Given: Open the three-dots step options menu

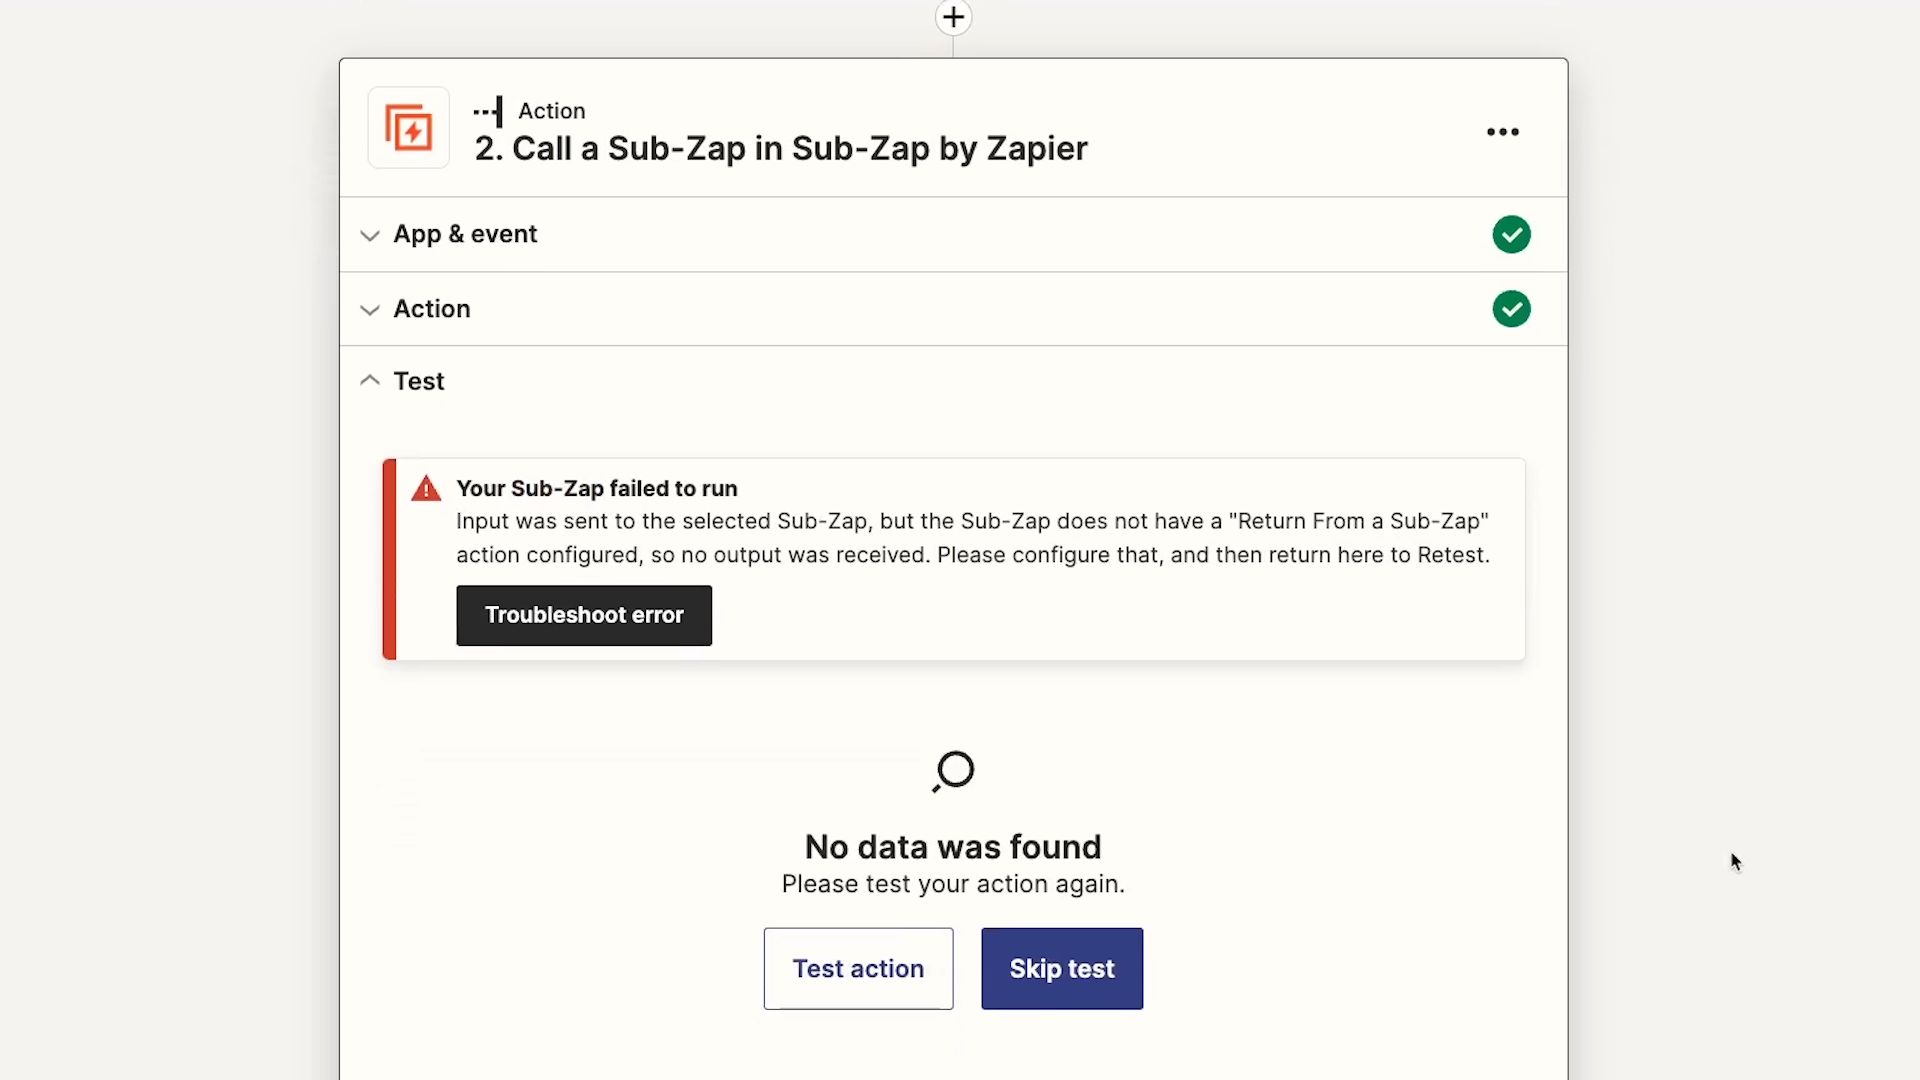Looking at the screenshot, I should coord(1502,132).
